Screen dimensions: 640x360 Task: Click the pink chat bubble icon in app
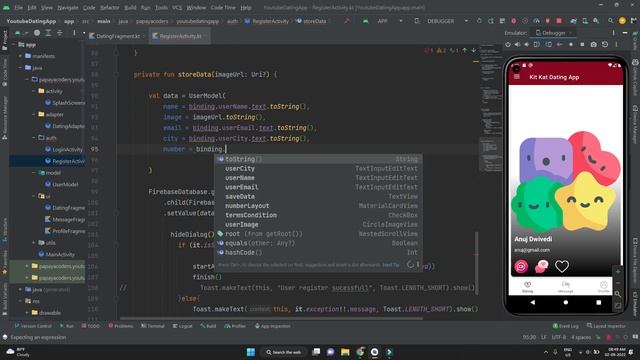(x=541, y=267)
